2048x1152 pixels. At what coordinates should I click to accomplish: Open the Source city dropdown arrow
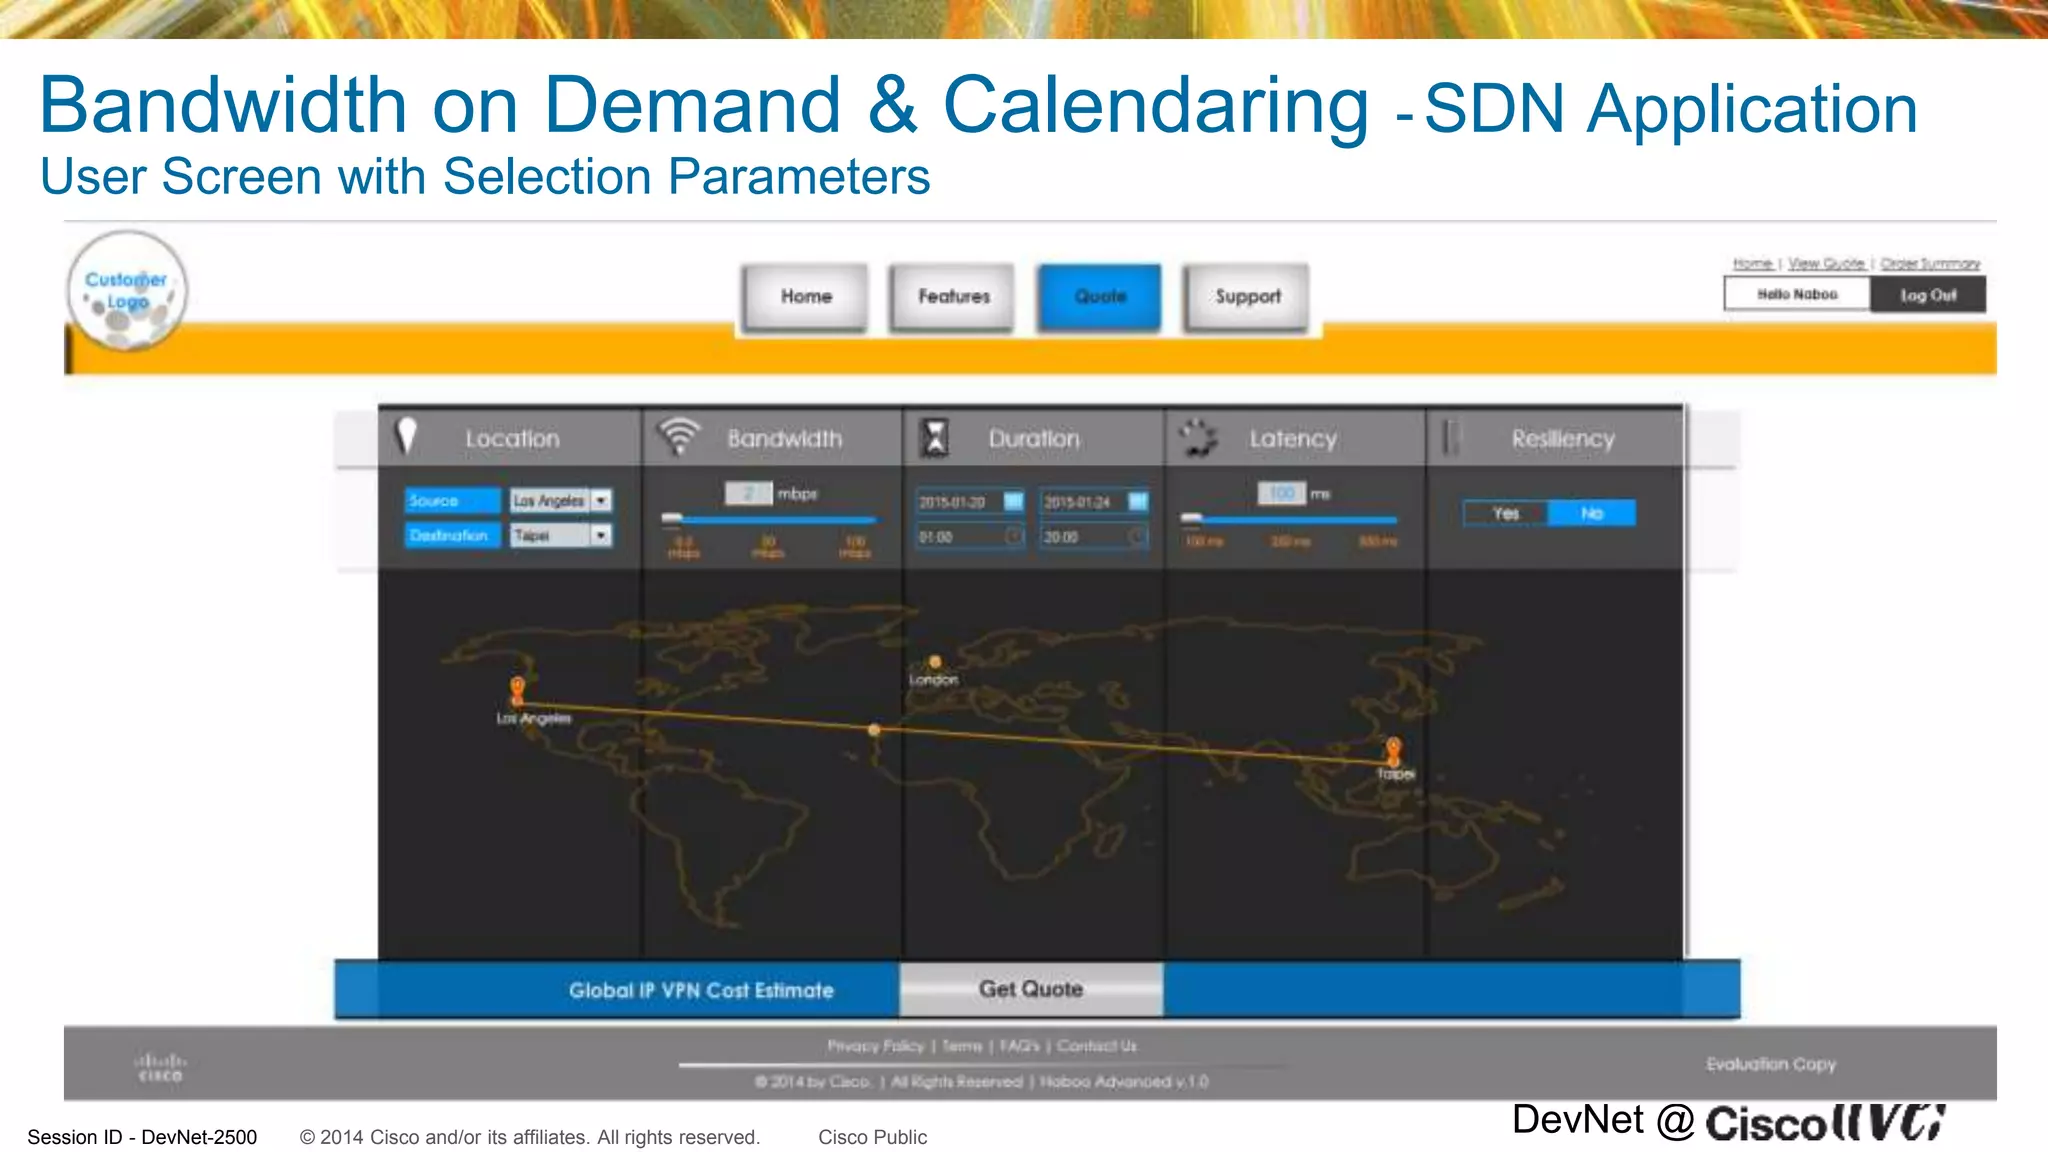pos(601,500)
